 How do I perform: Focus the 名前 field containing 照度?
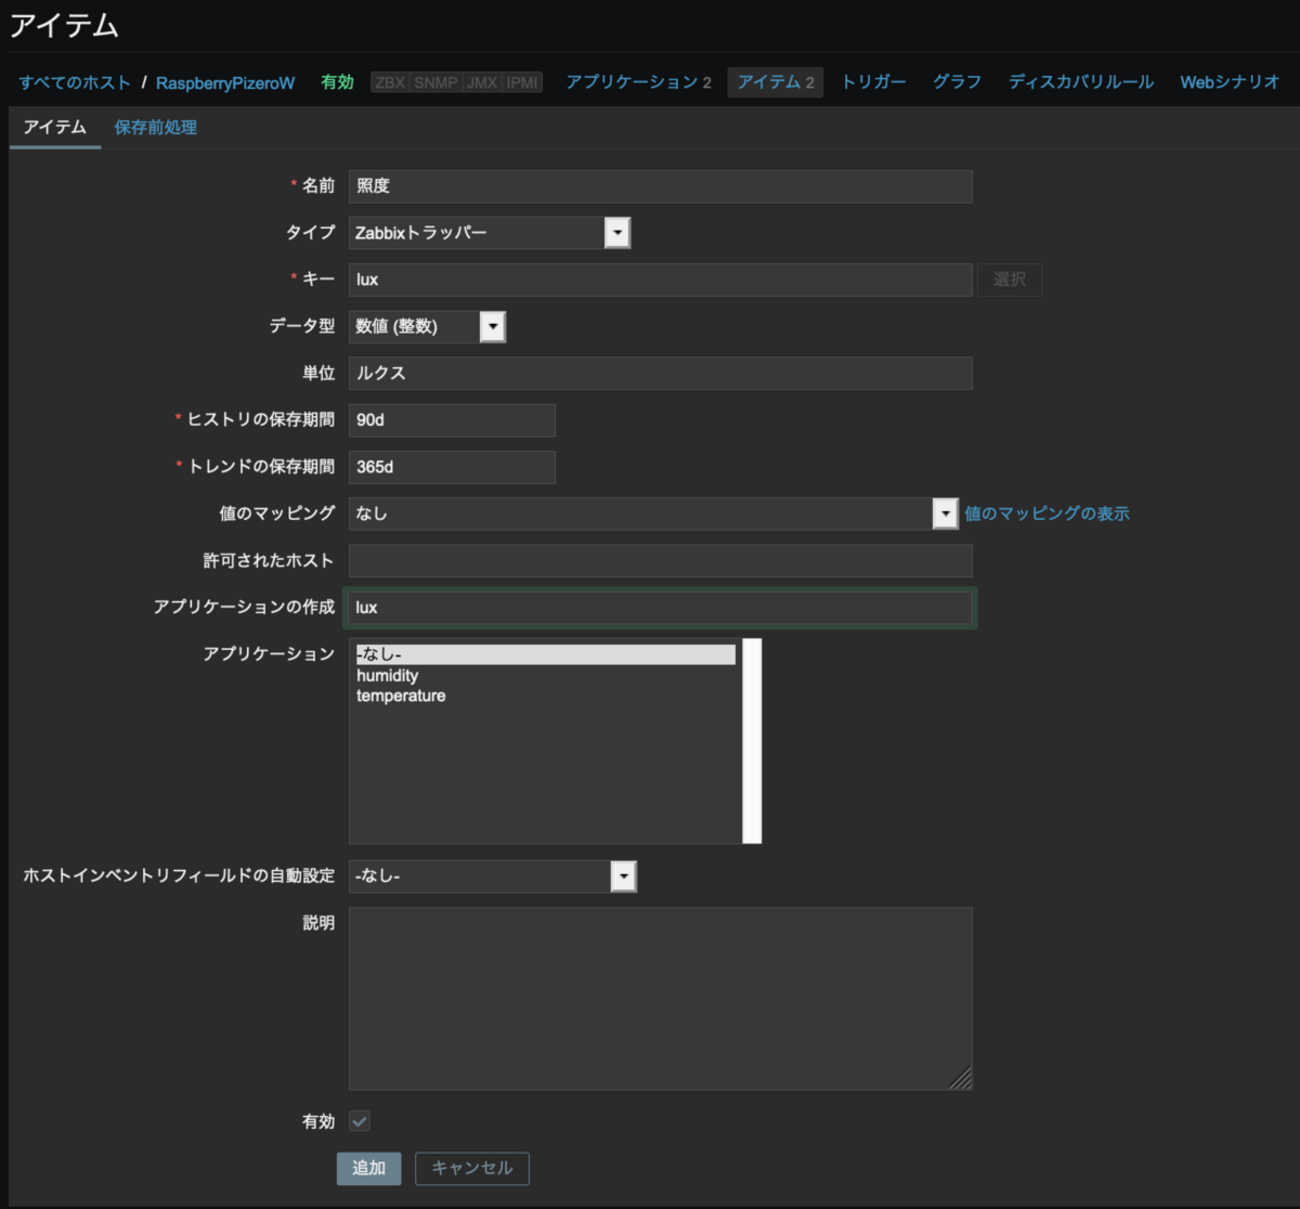[x=660, y=186]
